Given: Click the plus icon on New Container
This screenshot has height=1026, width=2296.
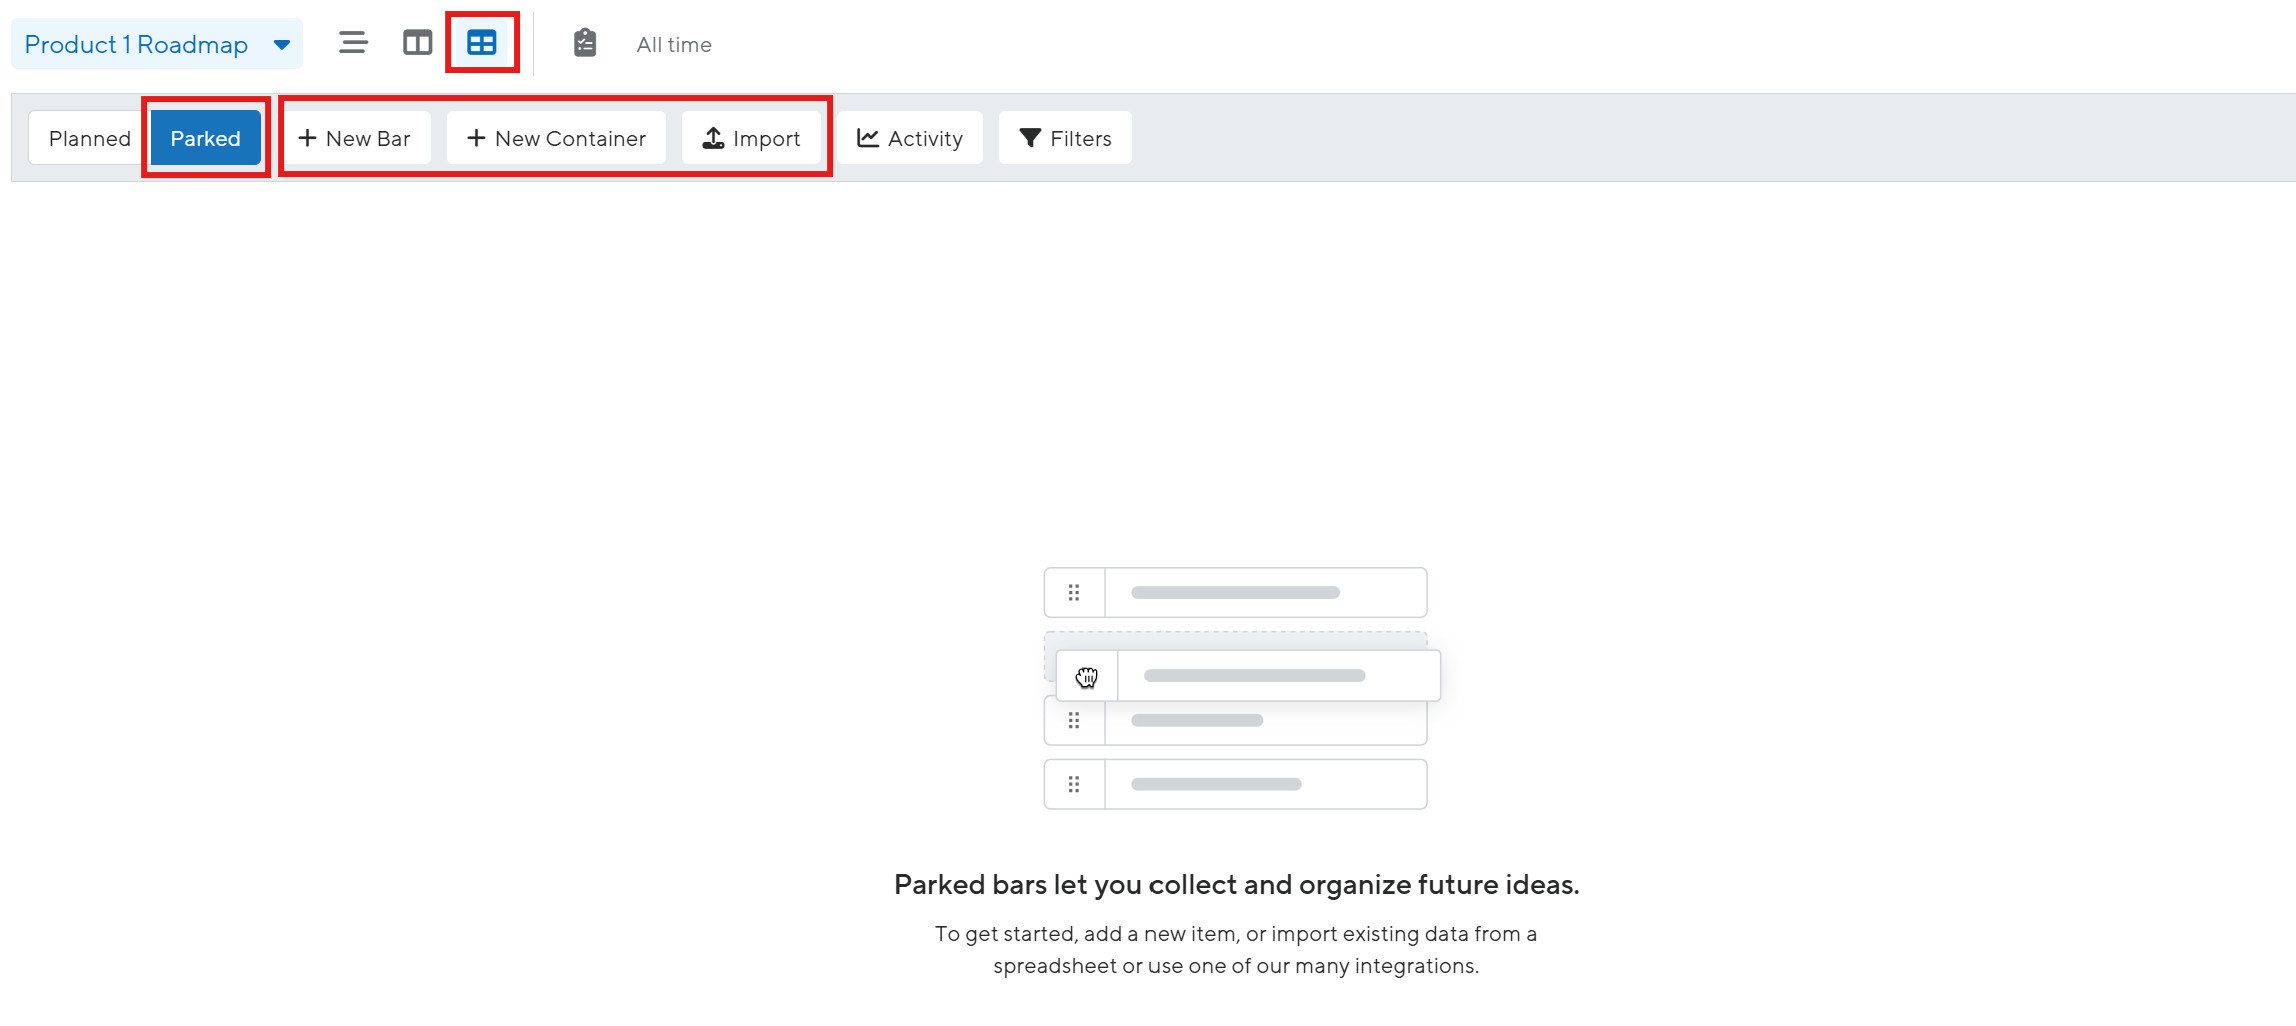Looking at the screenshot, I should [476, 138].
